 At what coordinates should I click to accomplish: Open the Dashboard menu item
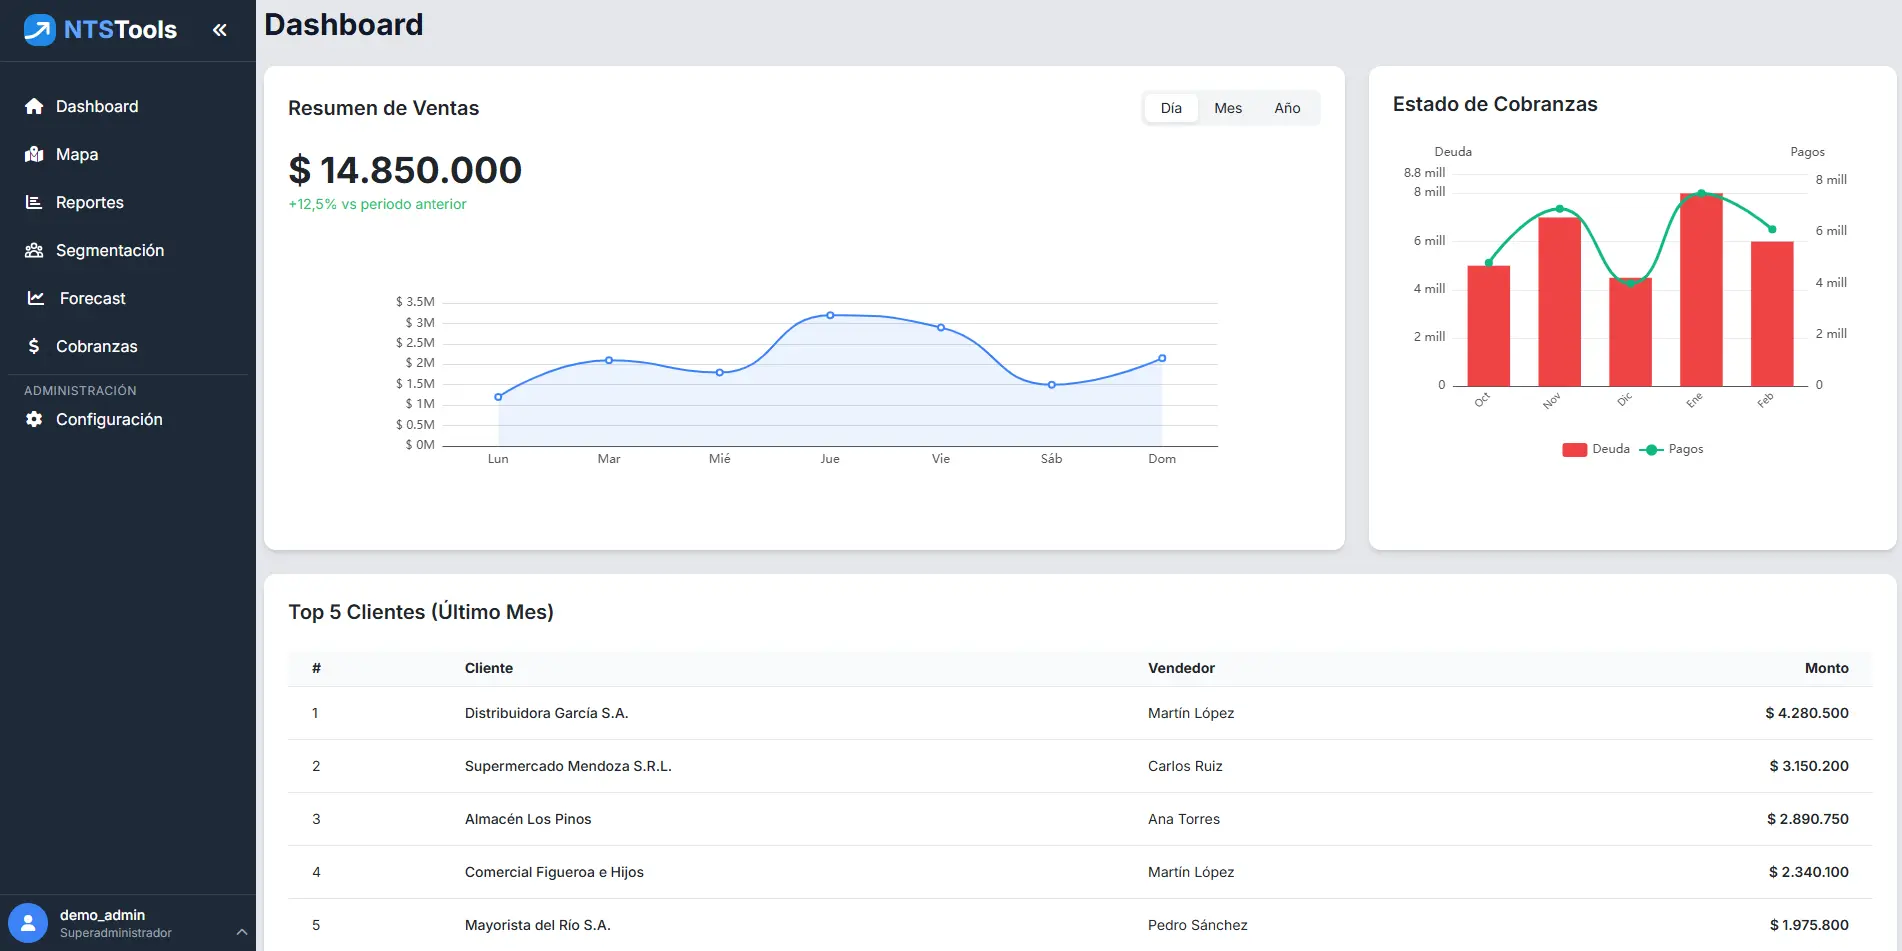(x=97, y=106)
